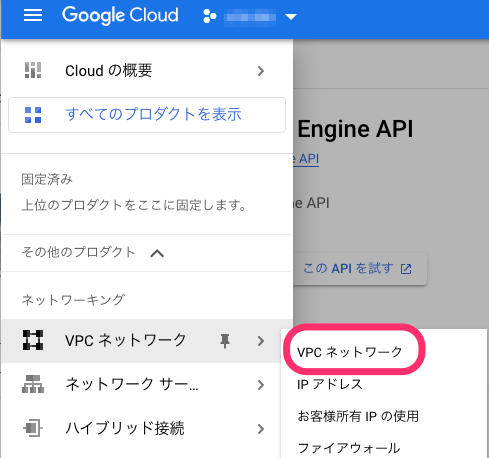Collapse その他のプロダクト section
Viewport: 489px width, 458px height.
point(147,253)
